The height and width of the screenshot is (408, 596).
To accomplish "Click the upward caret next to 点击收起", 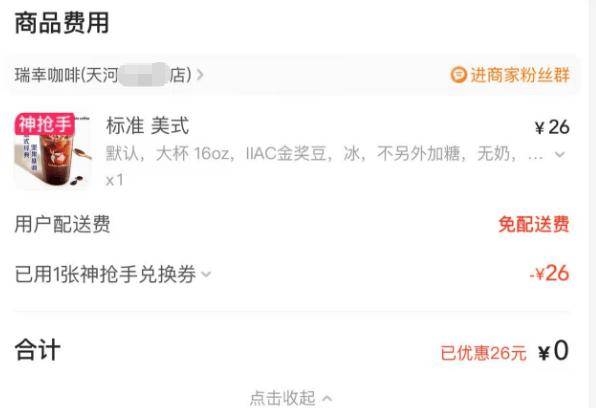I will [x=327, y=398].
